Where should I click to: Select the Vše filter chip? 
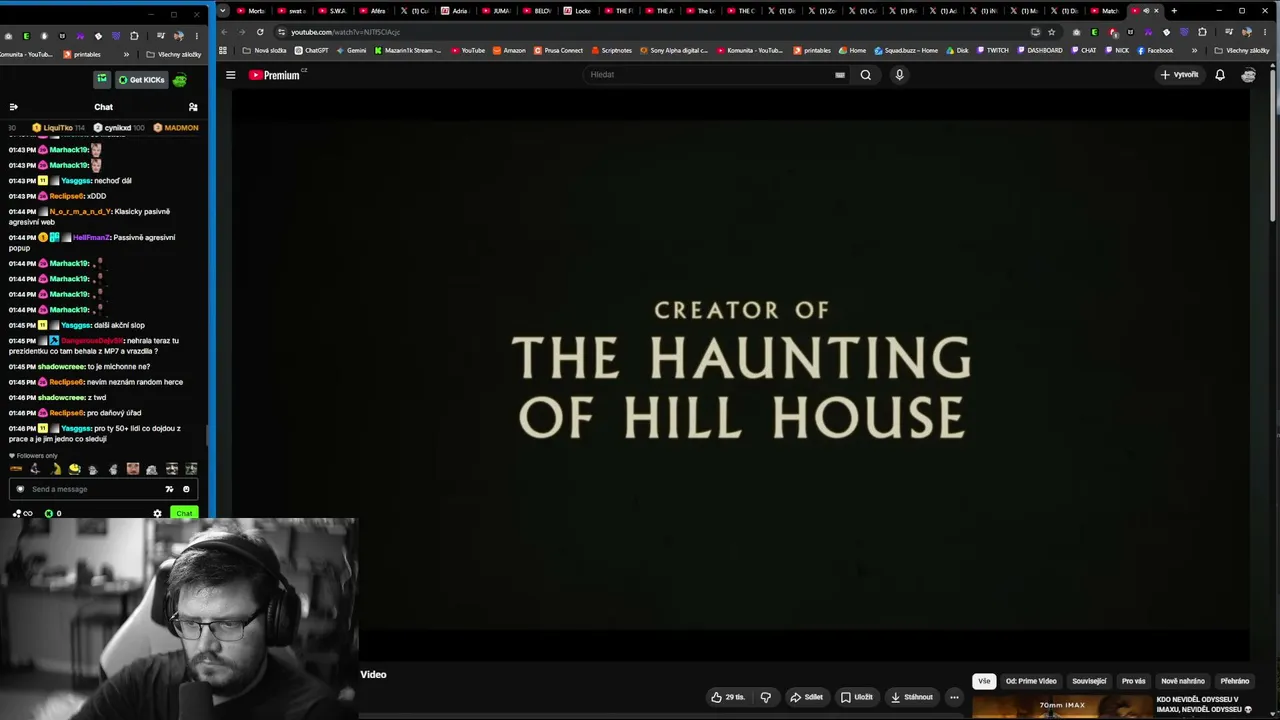(984, 681)
